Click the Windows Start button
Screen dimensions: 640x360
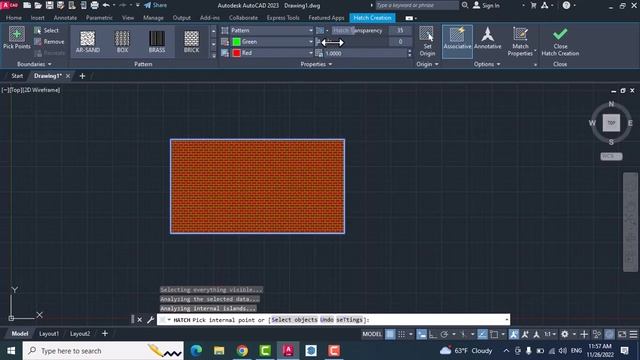(11, 351)
